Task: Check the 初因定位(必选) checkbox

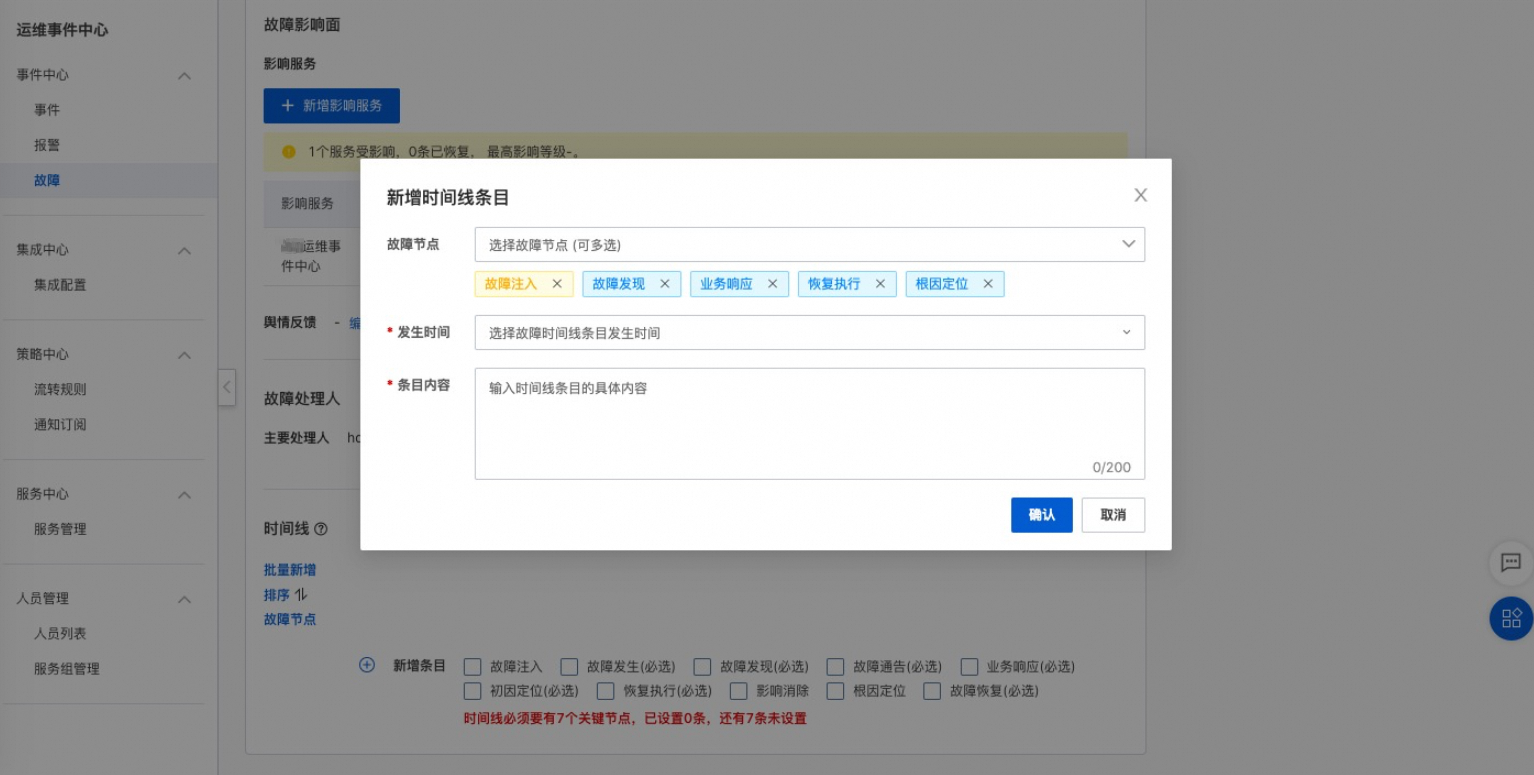Action: (x=474, y=691)
